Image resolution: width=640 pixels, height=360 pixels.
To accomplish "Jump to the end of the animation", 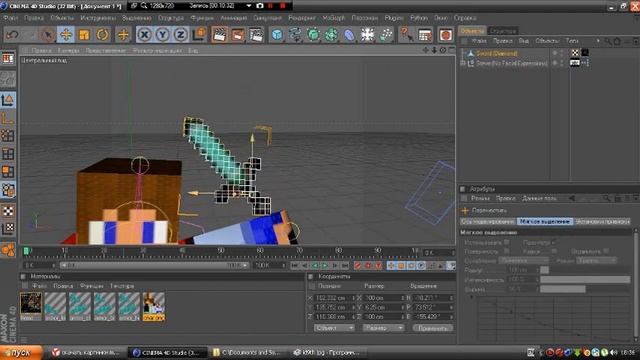I will point(345,266).
